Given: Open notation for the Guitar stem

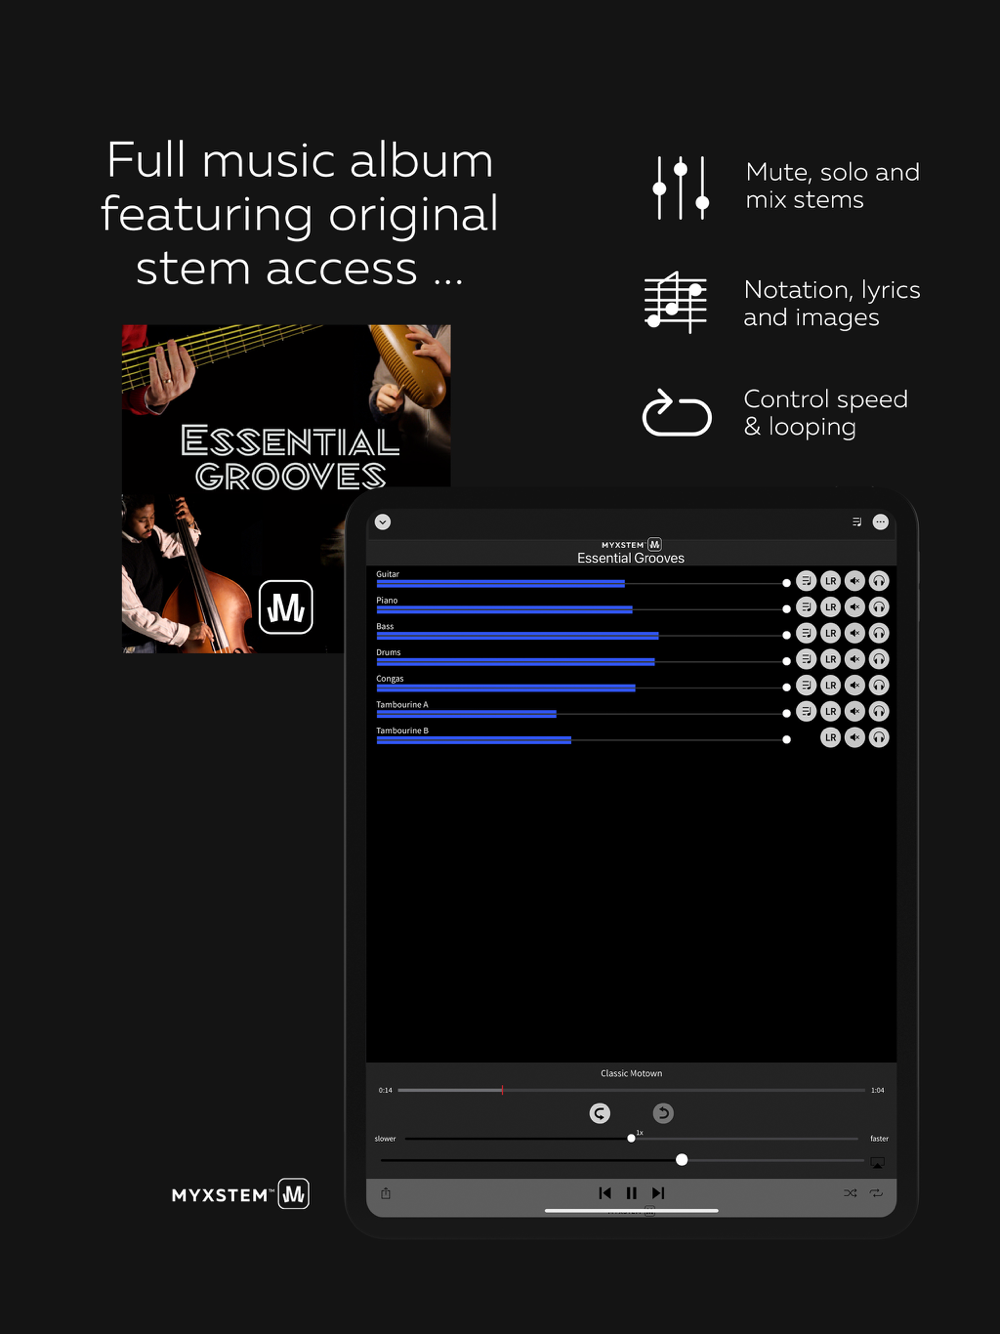Looking at the screenshot, I should coord(806,581).
